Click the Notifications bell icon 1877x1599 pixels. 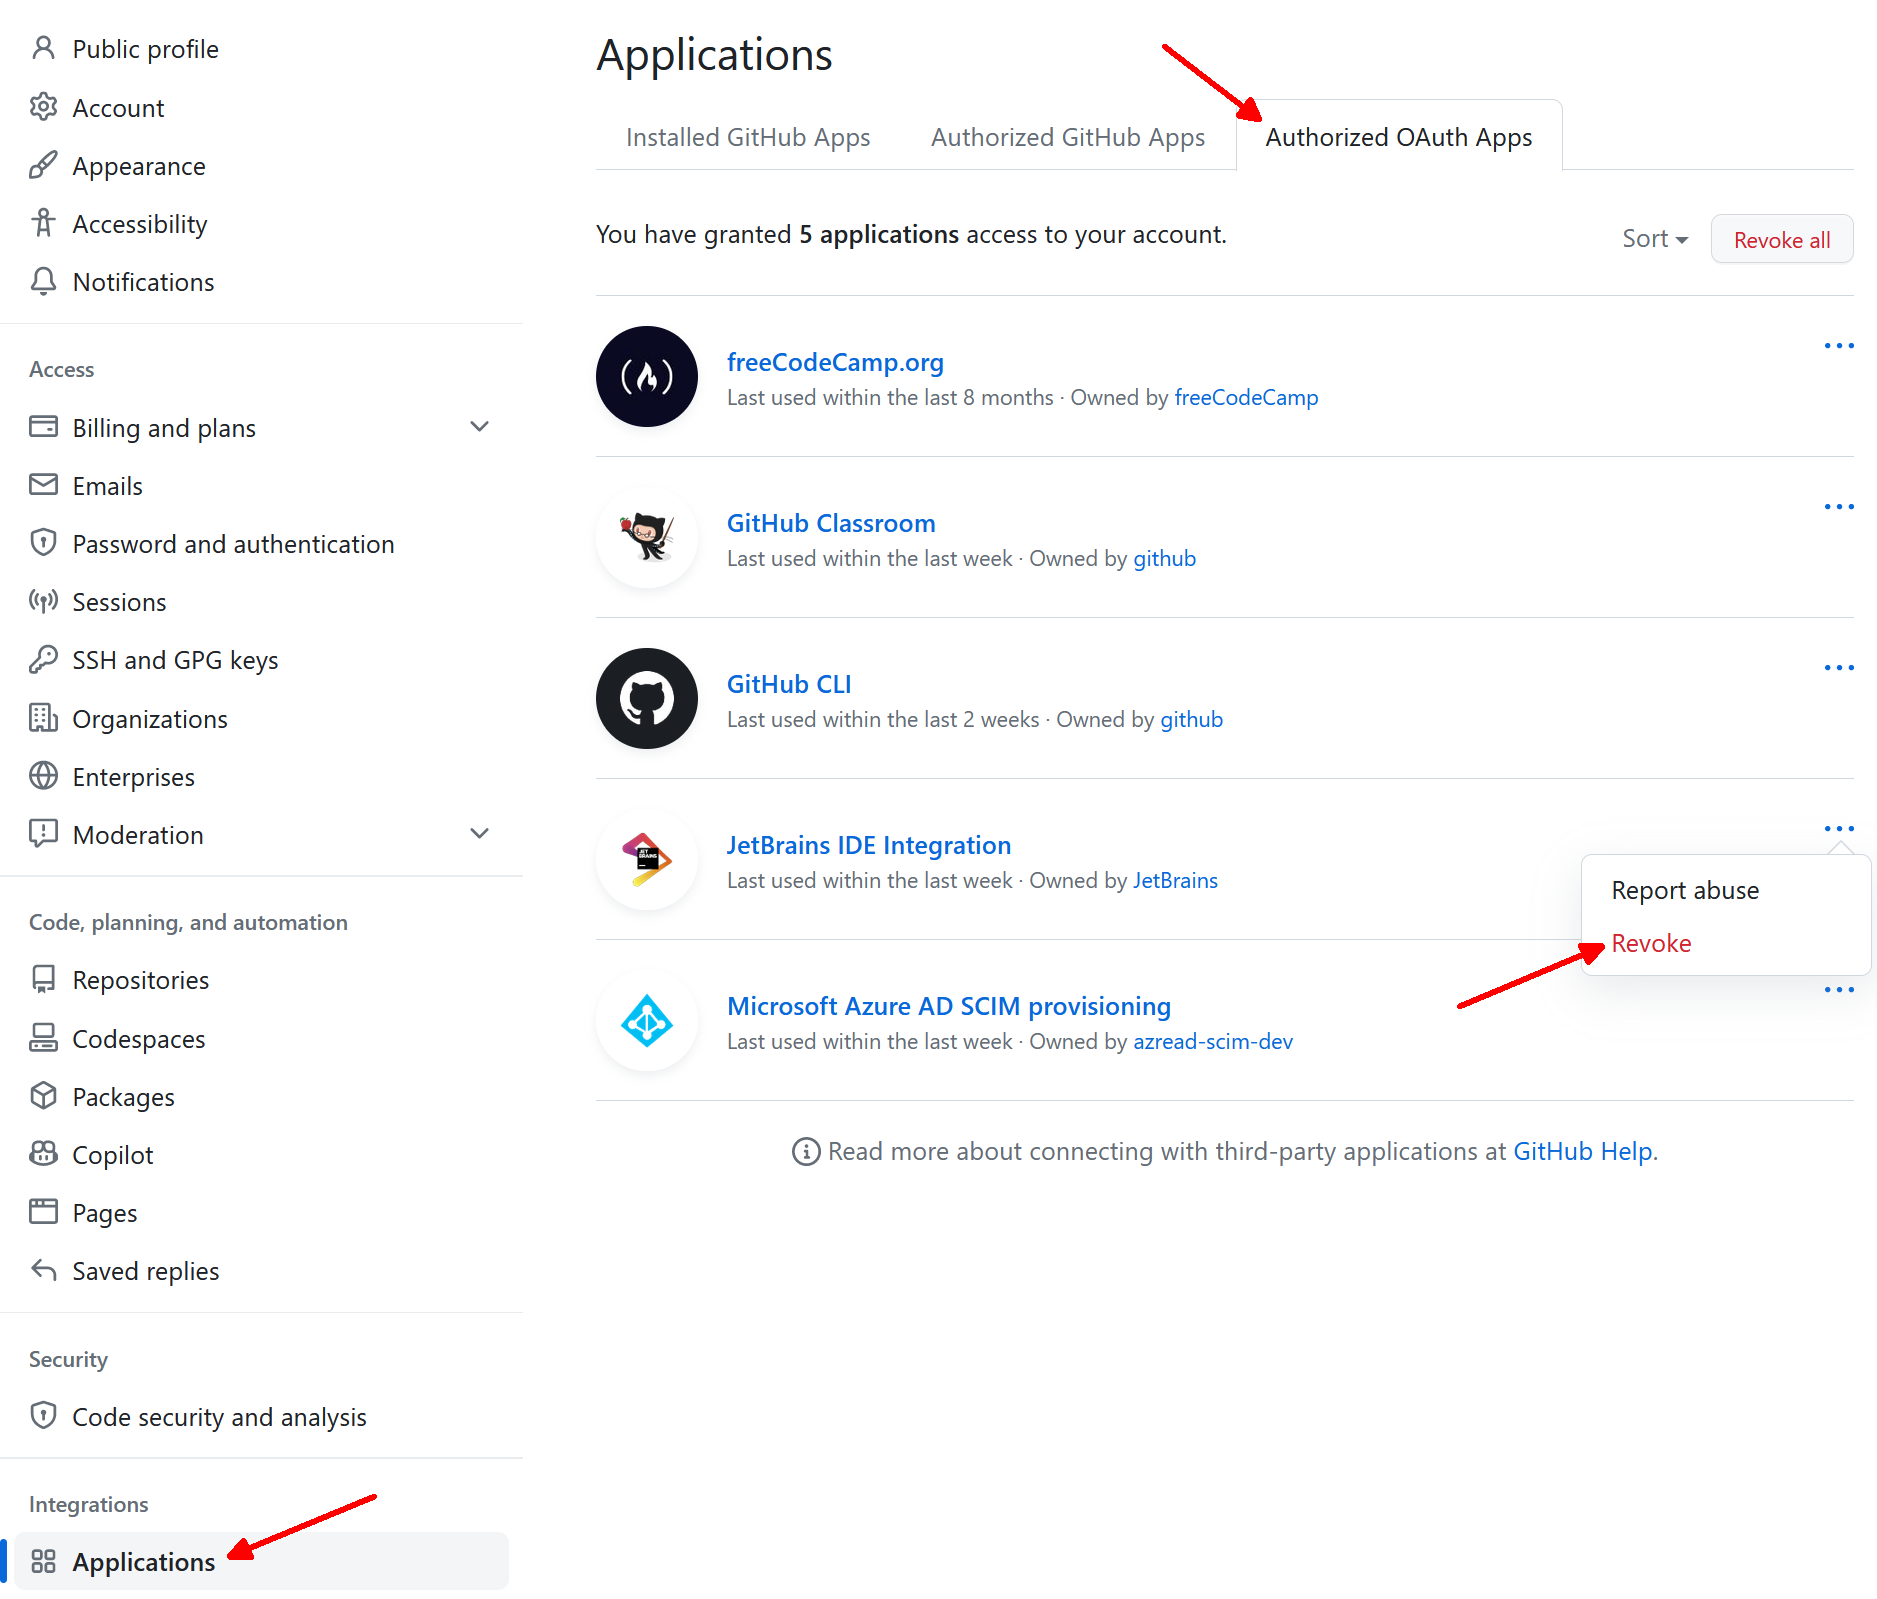[43, 281]
